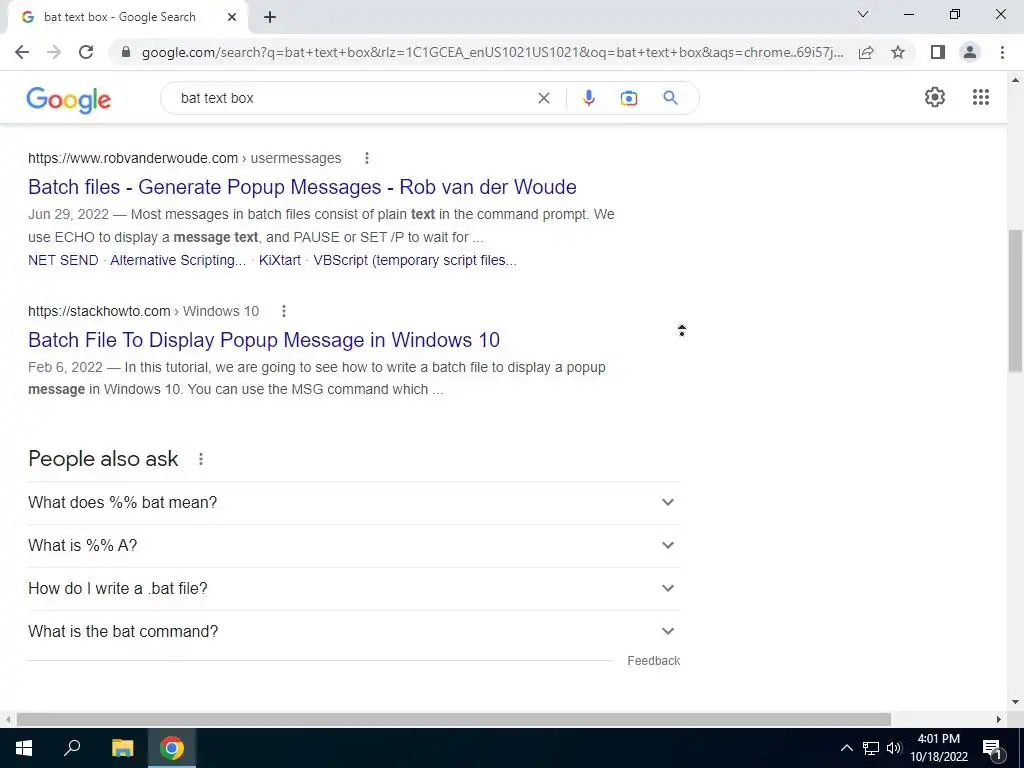Viewport: 1024px width, 768px height.
Task: View site info padlock icon
Action: (x=126, y=52)
